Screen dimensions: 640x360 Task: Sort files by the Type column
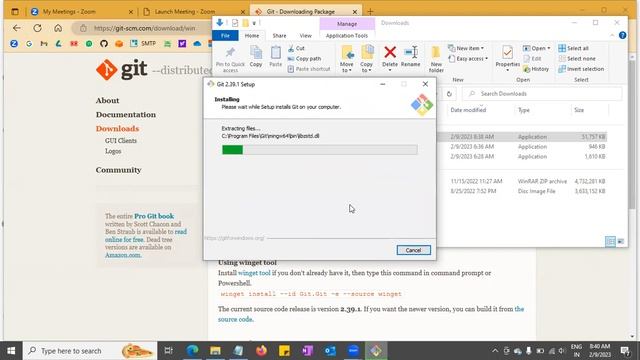[524, 110]
